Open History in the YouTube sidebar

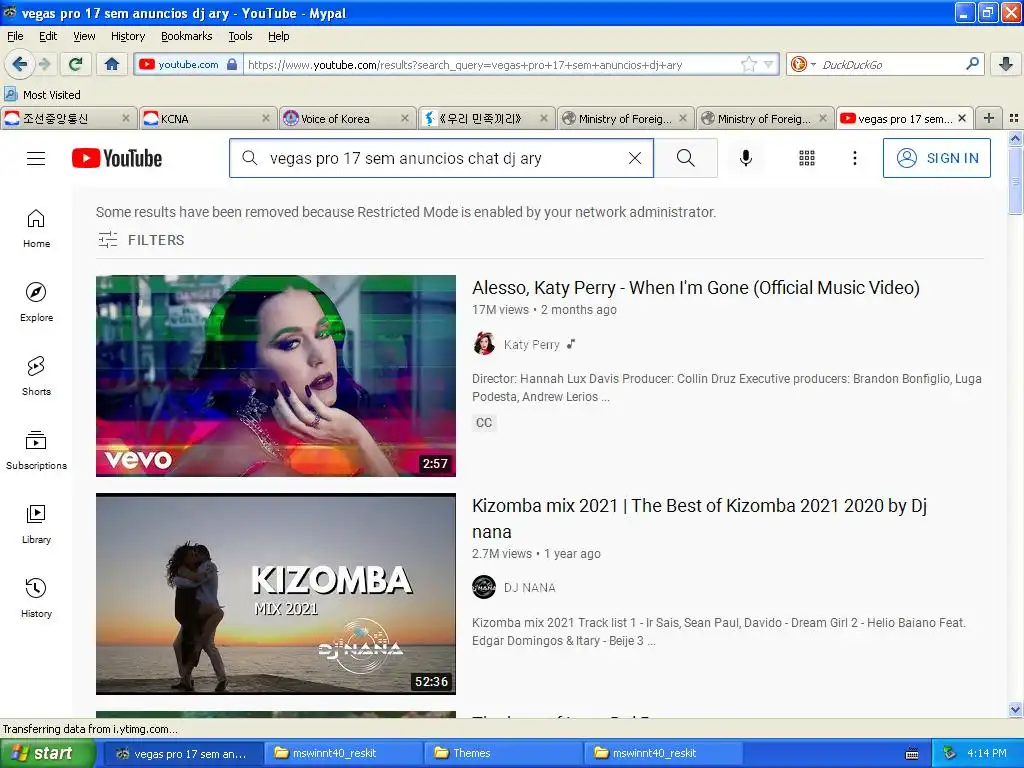click(x=36, y=598)
